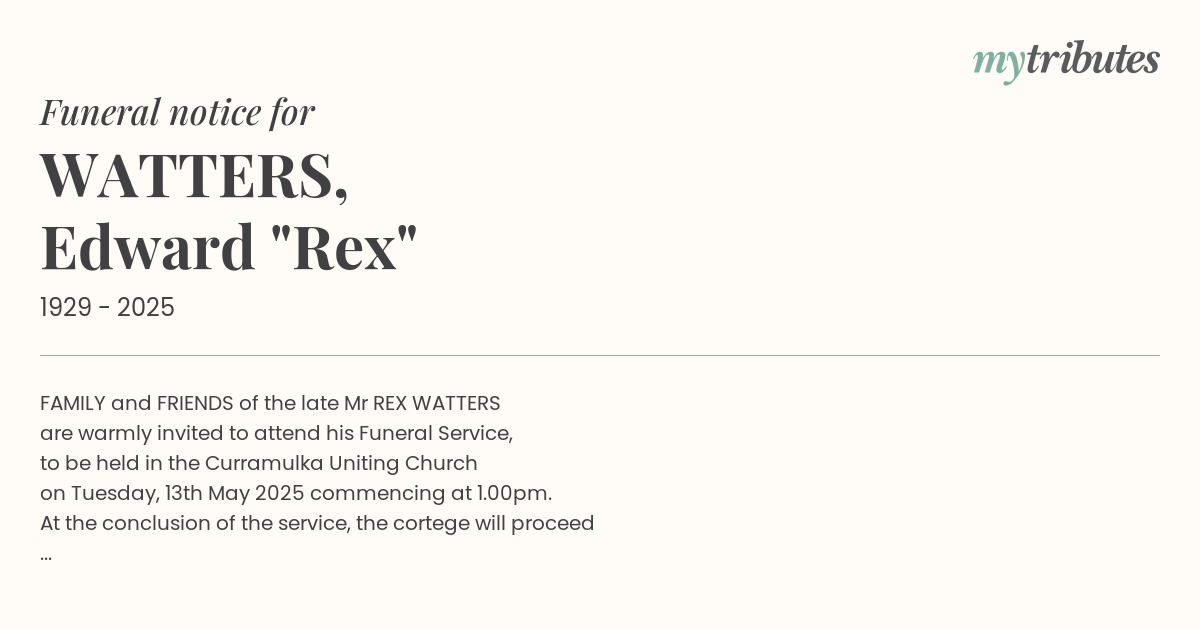
Task: Select the "Funeral notice for" heading
Action: click(178, 112)
